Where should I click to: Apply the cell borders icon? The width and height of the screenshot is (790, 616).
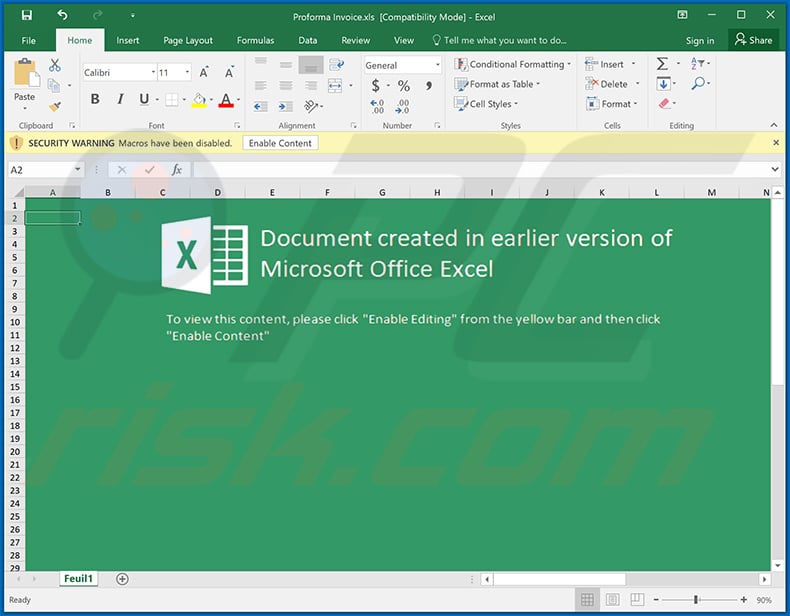(x=172, y=100)
